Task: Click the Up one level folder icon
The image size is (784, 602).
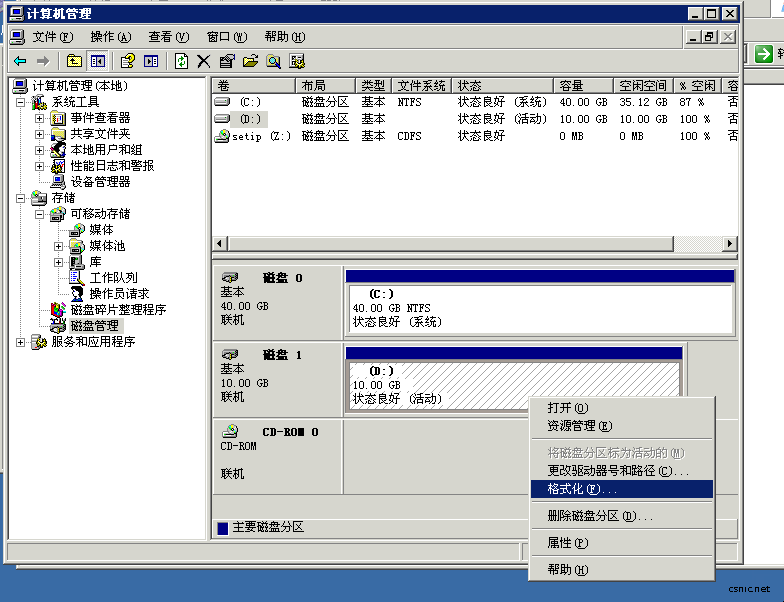Action: point(74,61)
